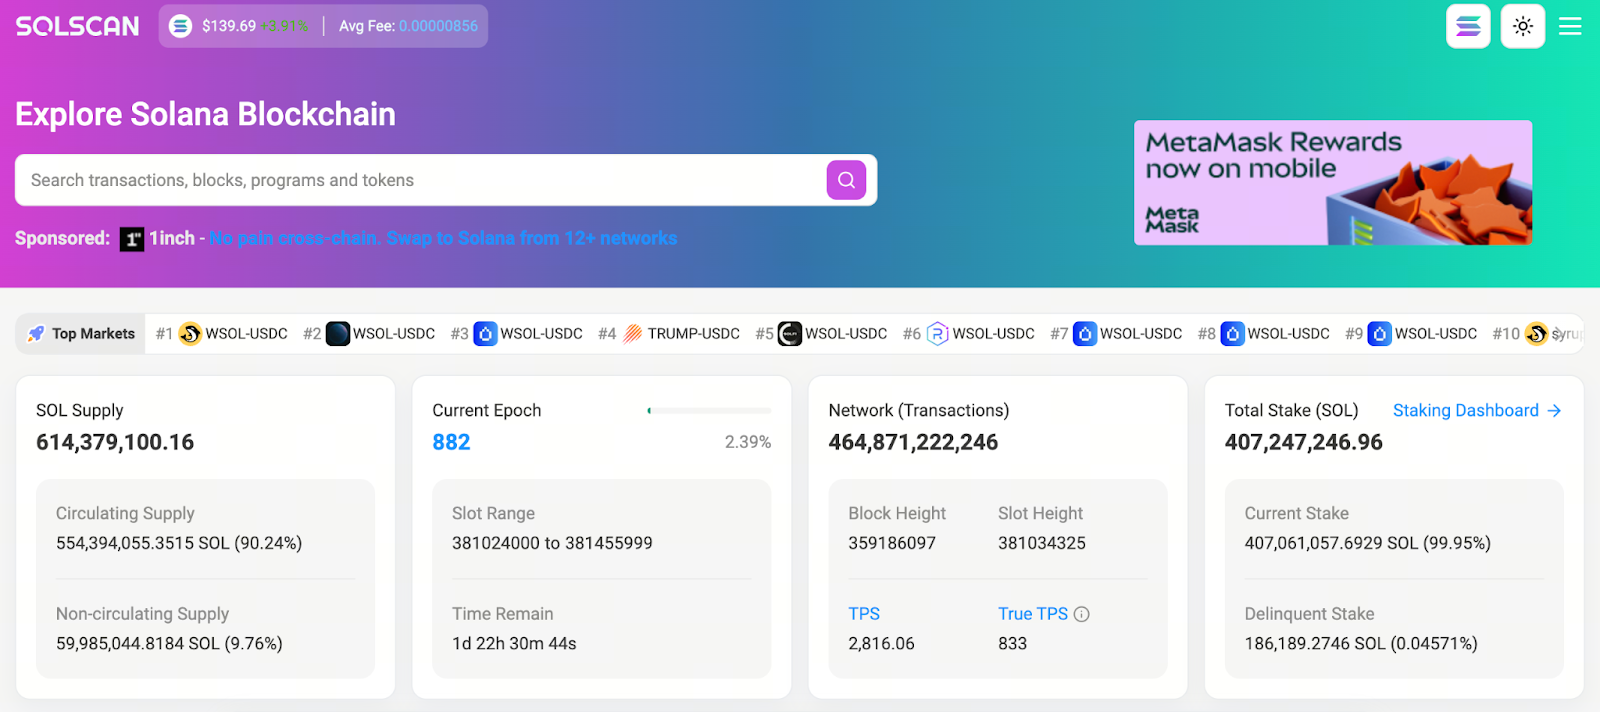Click the Block Height value 359186097
This screenshot has width=1600, height=712.
pos(892,543)
